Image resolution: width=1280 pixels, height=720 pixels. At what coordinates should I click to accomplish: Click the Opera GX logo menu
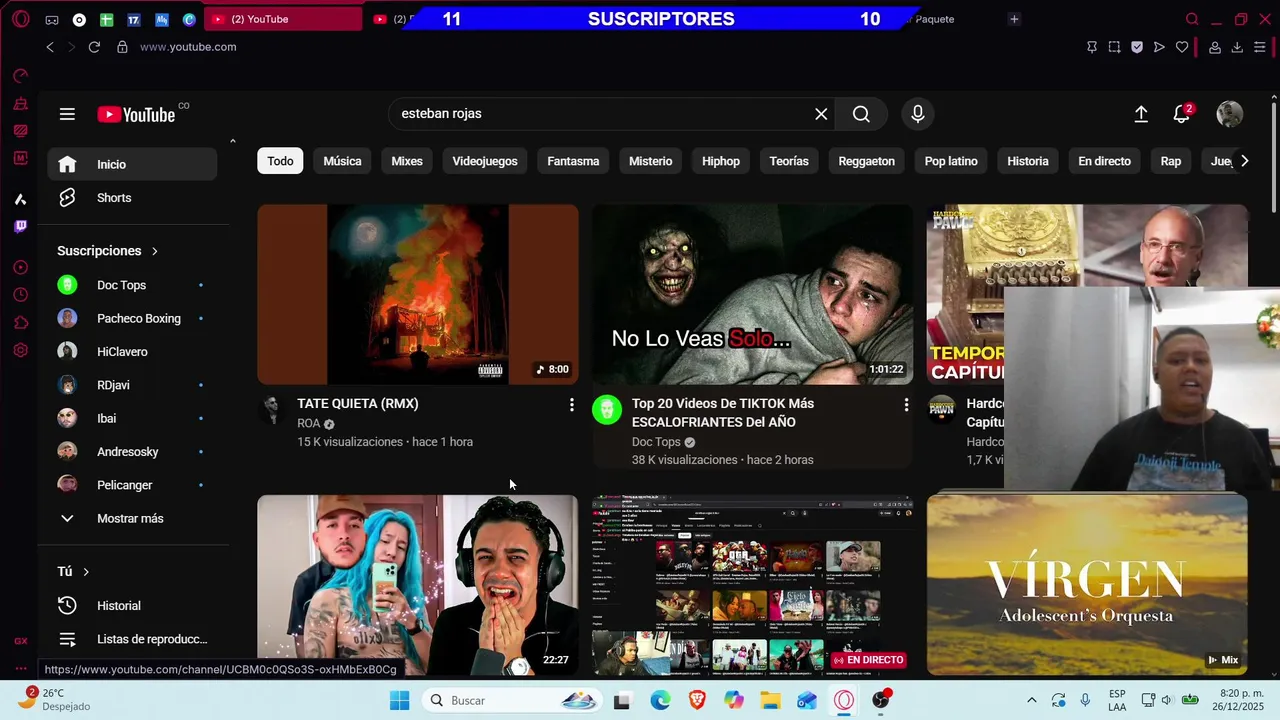(20, 19)
